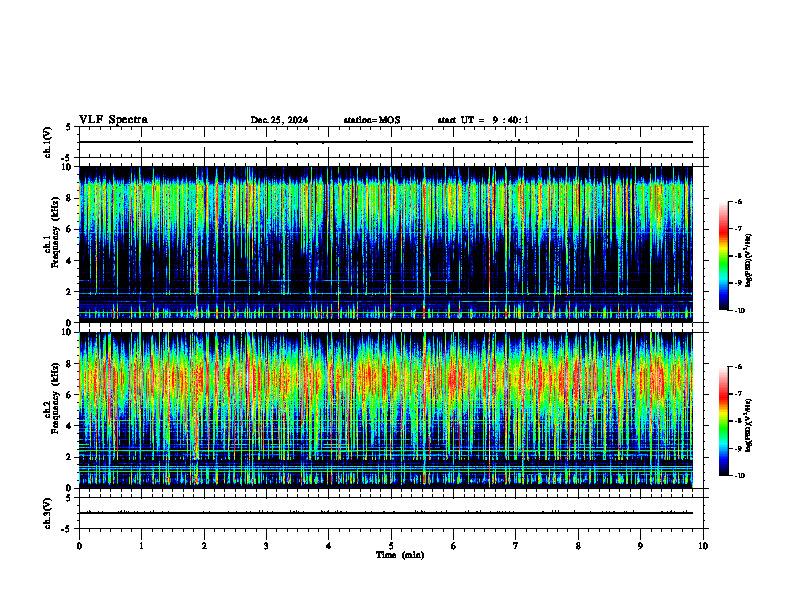Click time axis tick label '10'
Image resolution: width=792 pixels, height=612 pixels.
[703, 546]
